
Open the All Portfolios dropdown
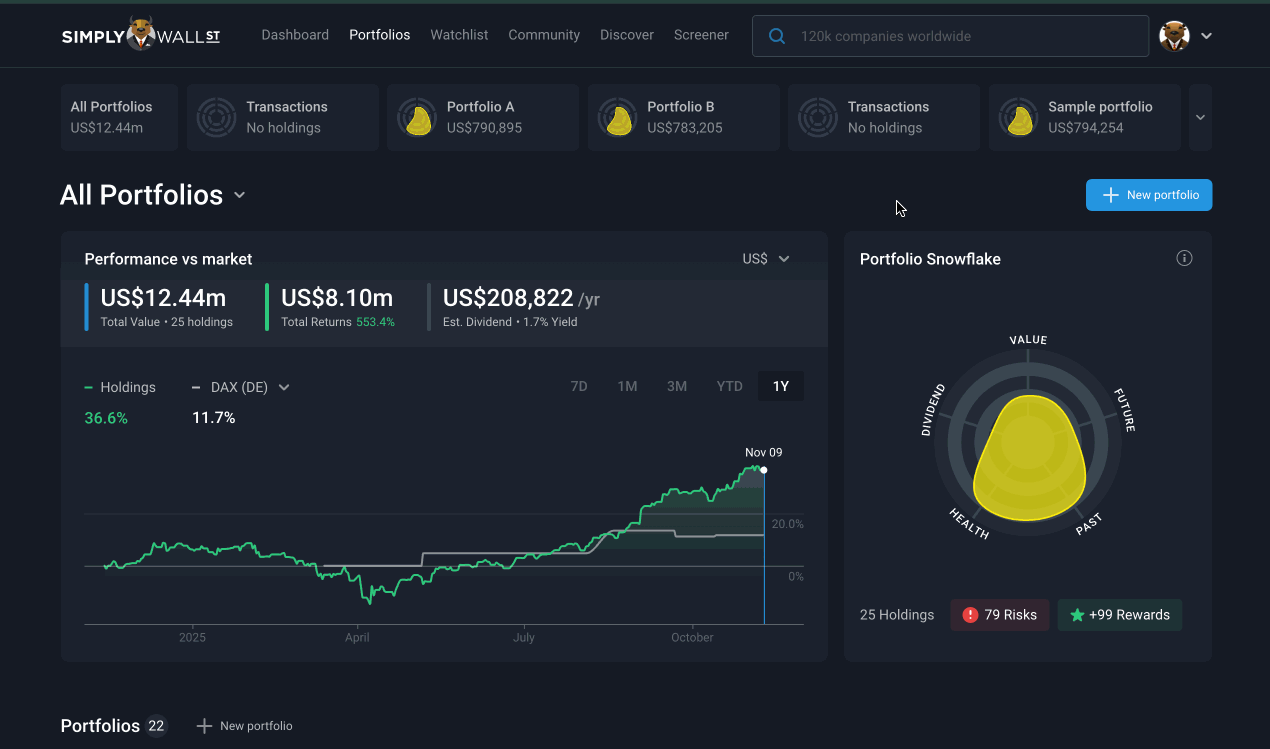[239, 196]
